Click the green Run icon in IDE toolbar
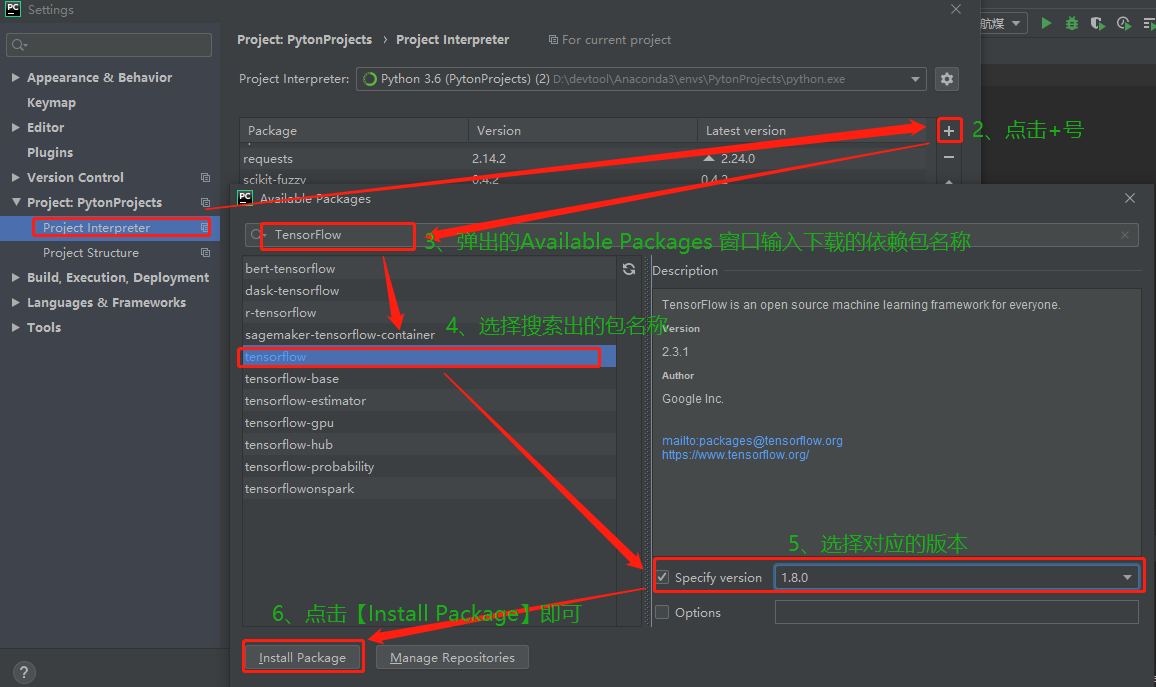The height and width of the screenshot is (687, 1156). 1046,23
